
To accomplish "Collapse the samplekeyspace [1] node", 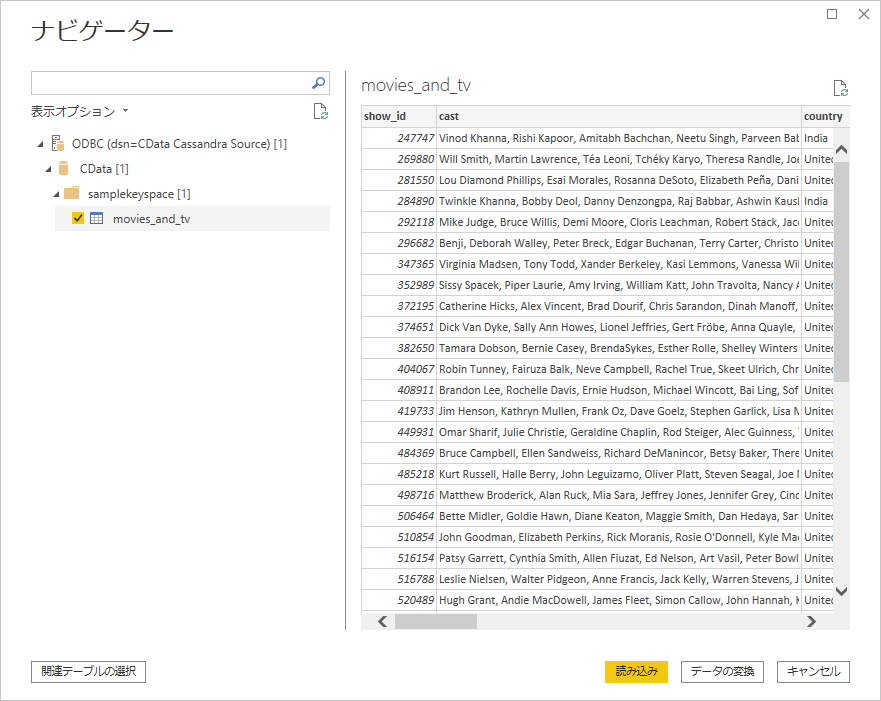I will click(56, 194).
